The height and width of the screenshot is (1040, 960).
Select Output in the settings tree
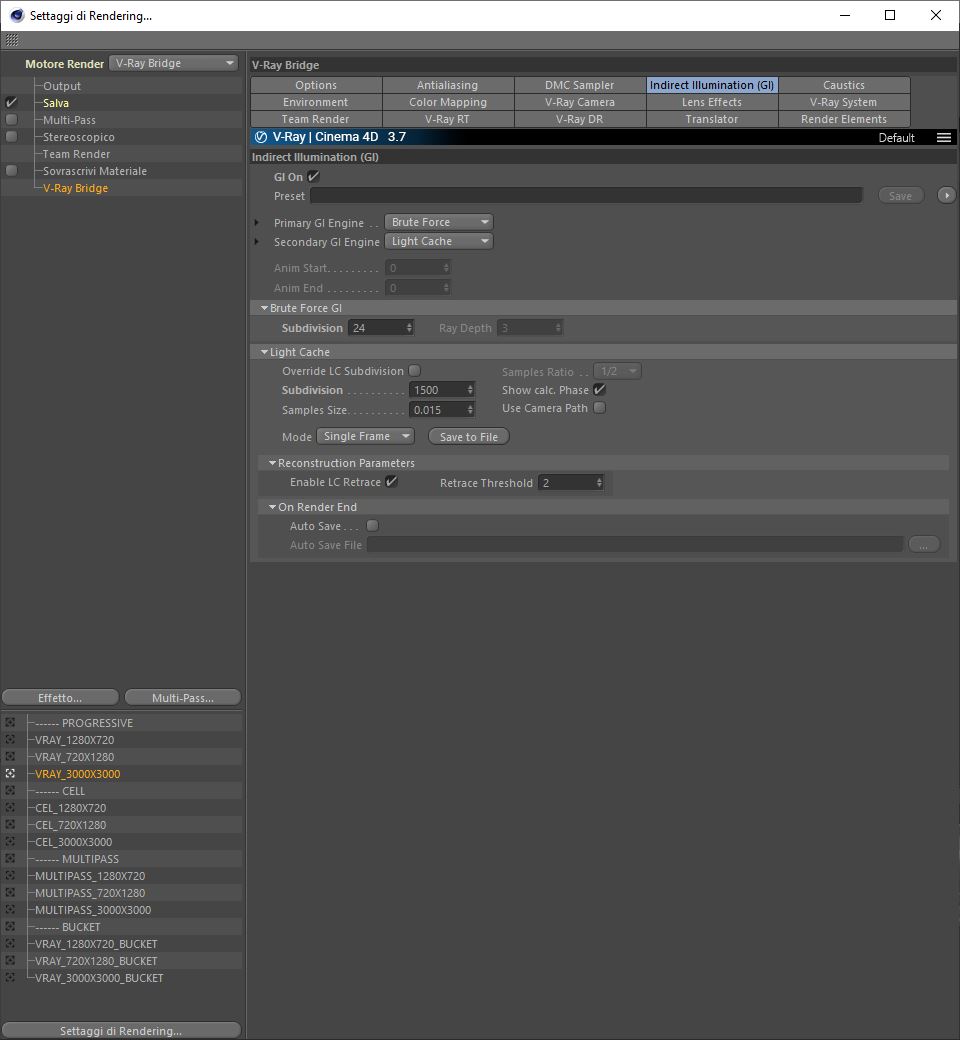pyautogui.click(x=62, y=86)
